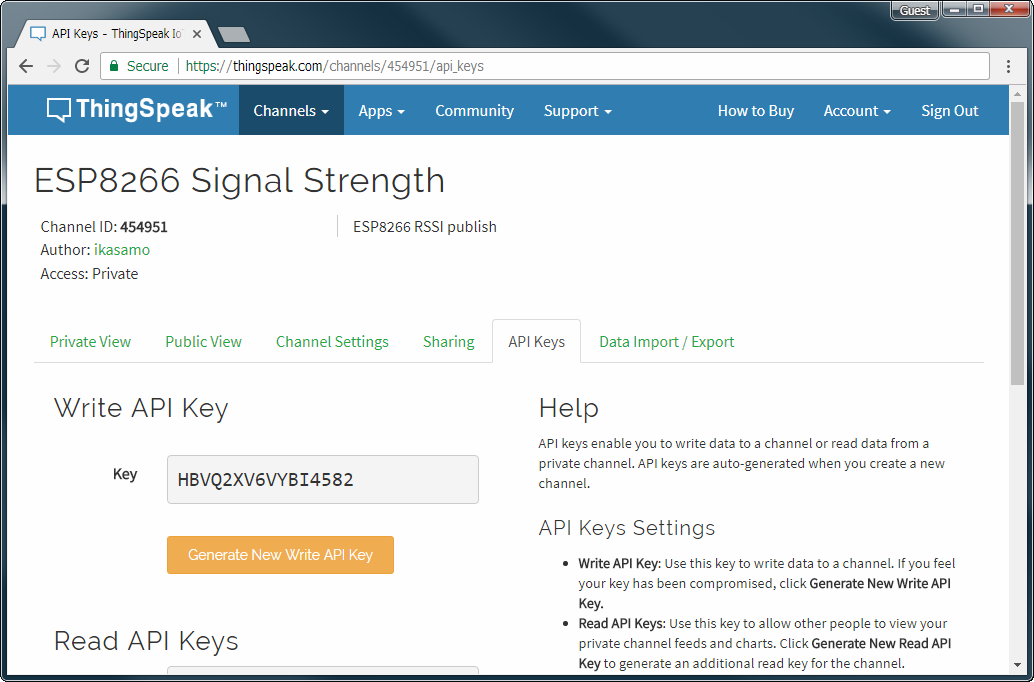The height and width of the screenshot is (682, 1034).
Task: Open a new browser tab
Action: pos(233,34)
